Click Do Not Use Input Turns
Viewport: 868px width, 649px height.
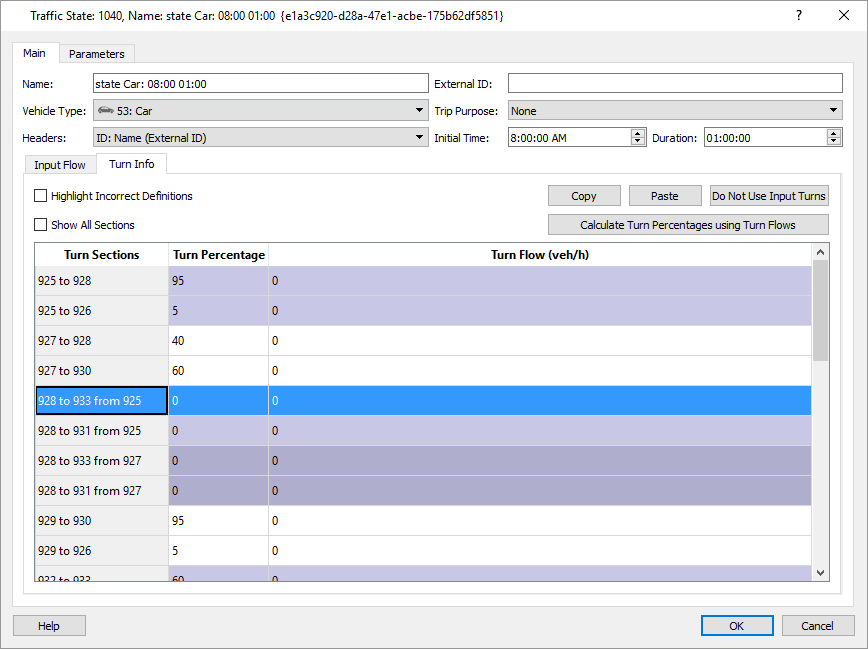pos(769,196)
